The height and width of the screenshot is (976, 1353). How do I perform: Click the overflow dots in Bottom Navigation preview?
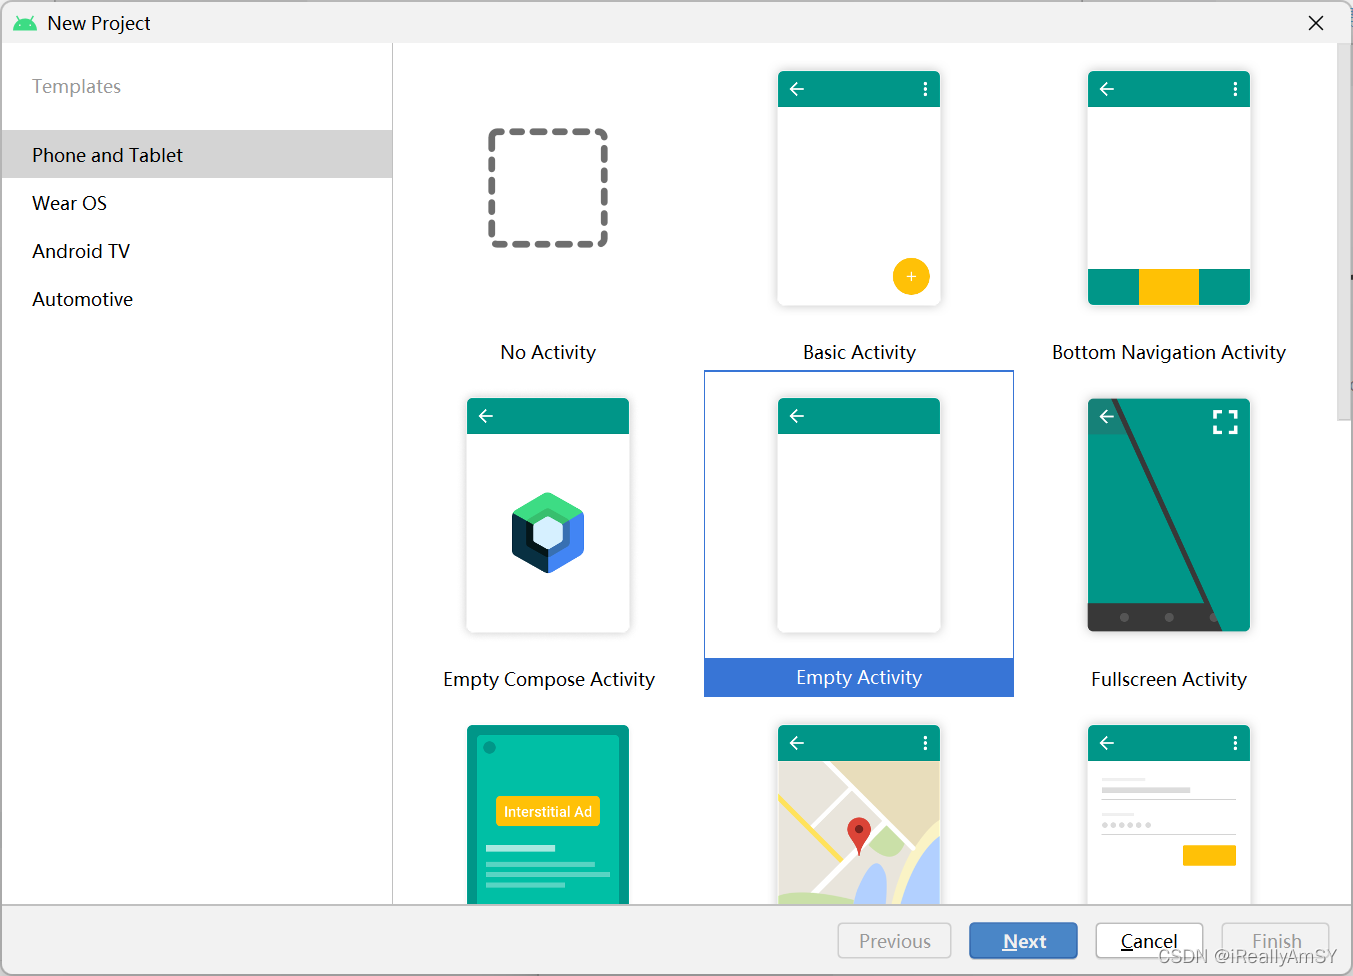tap(1235, 89)
